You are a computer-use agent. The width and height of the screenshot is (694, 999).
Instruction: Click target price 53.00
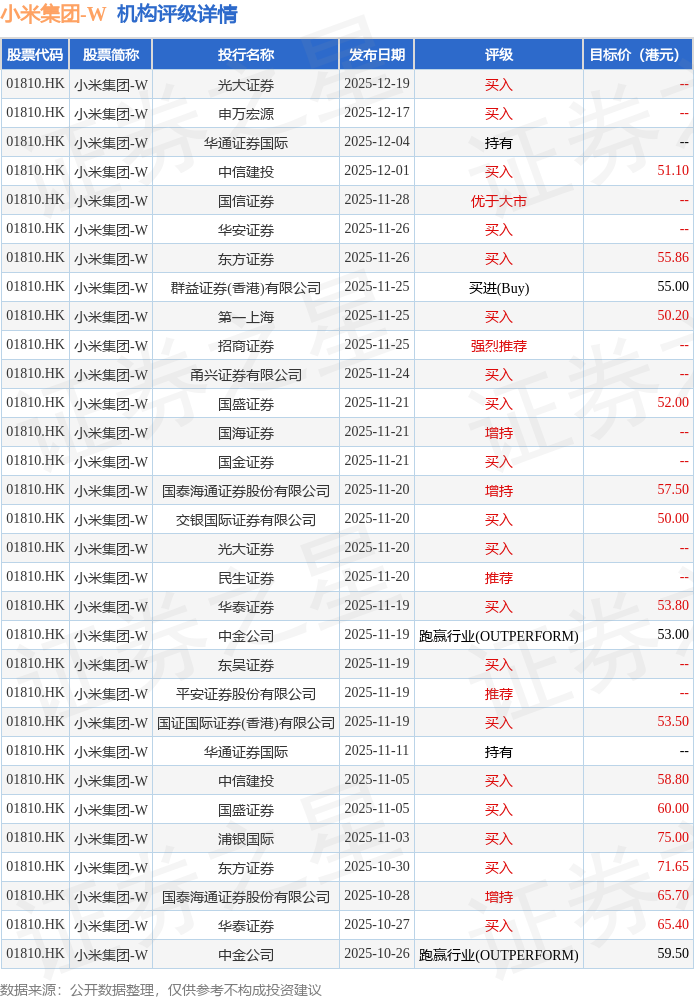673,635
